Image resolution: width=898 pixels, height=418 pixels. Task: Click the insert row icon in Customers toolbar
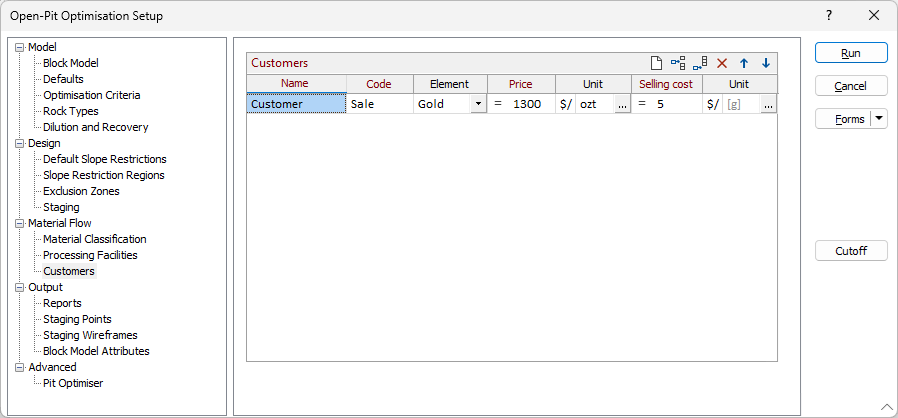678,63
